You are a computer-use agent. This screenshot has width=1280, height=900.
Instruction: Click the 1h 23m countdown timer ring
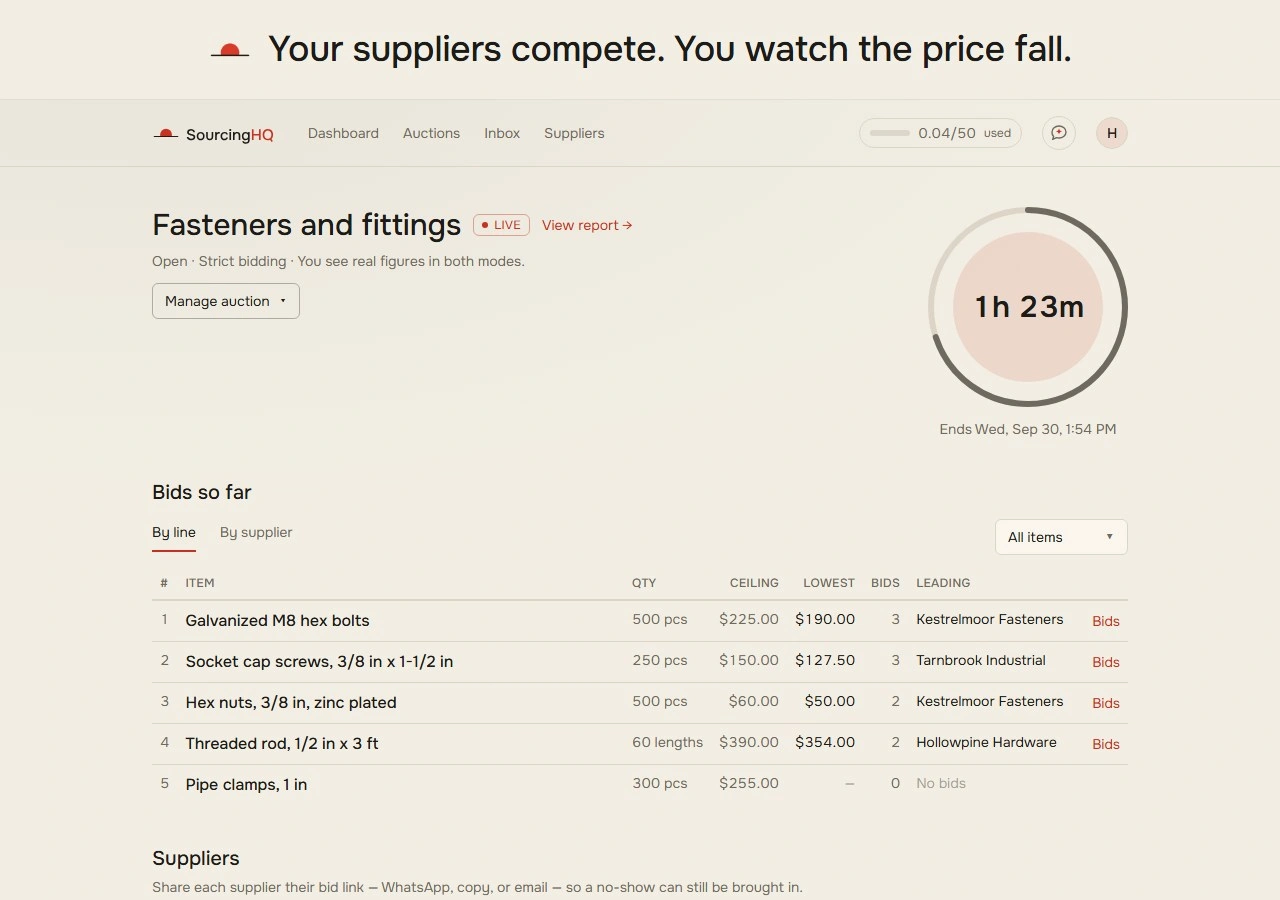click(x=1028, y=307)
